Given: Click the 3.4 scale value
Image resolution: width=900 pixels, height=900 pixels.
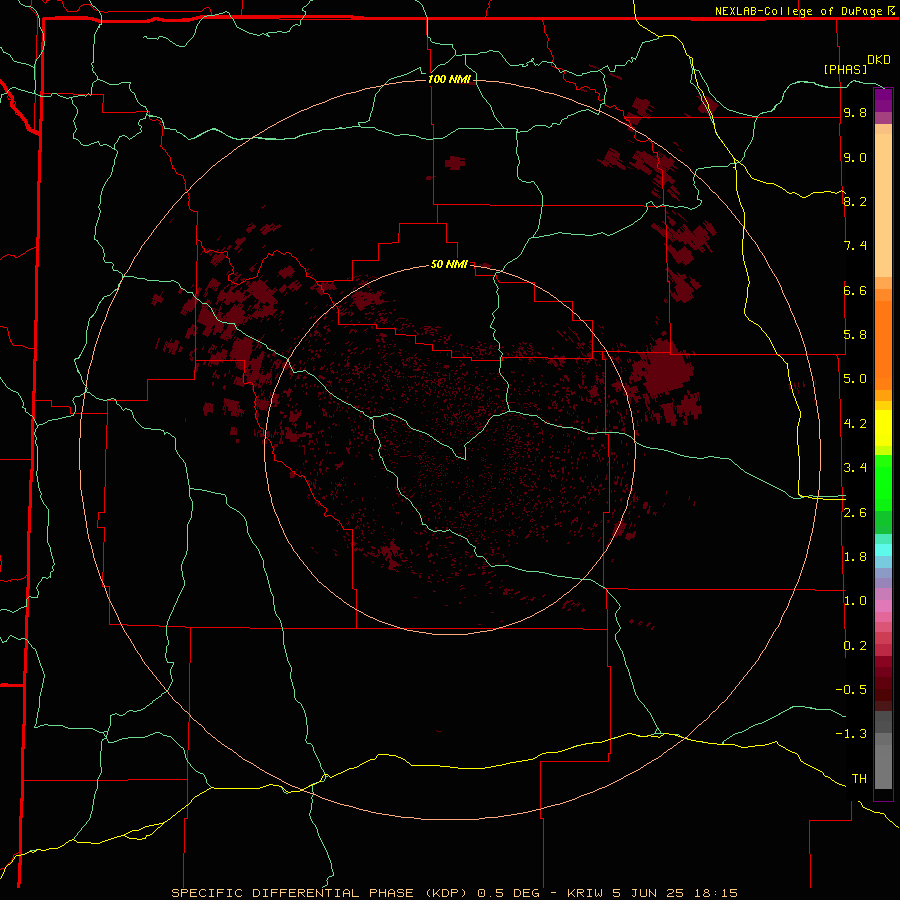Looking at the screenshot, I should point(855,468).
